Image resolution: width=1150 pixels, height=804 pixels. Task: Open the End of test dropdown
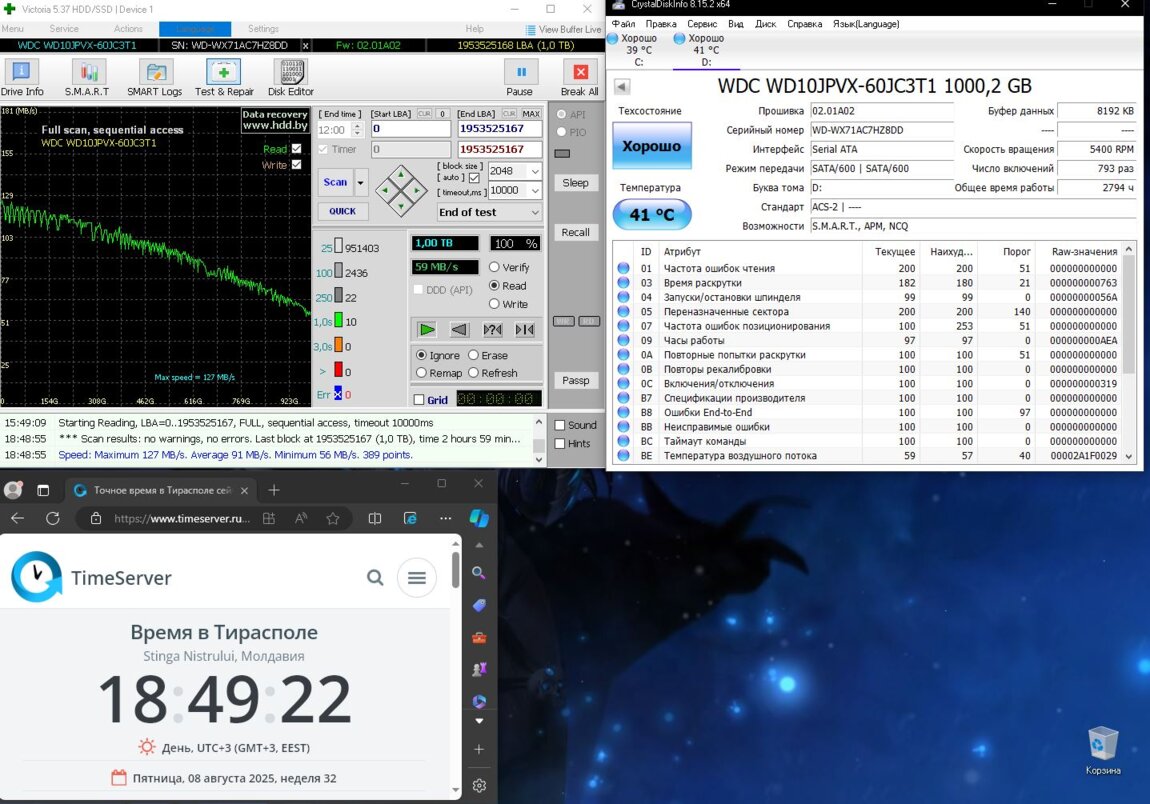click(490, 212)
